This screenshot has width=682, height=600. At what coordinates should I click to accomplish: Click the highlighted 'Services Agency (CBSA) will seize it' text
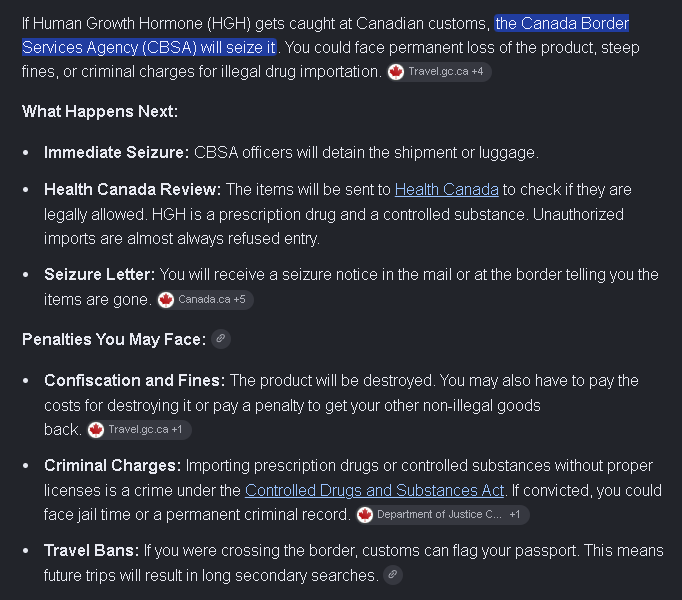pos(149,47)
